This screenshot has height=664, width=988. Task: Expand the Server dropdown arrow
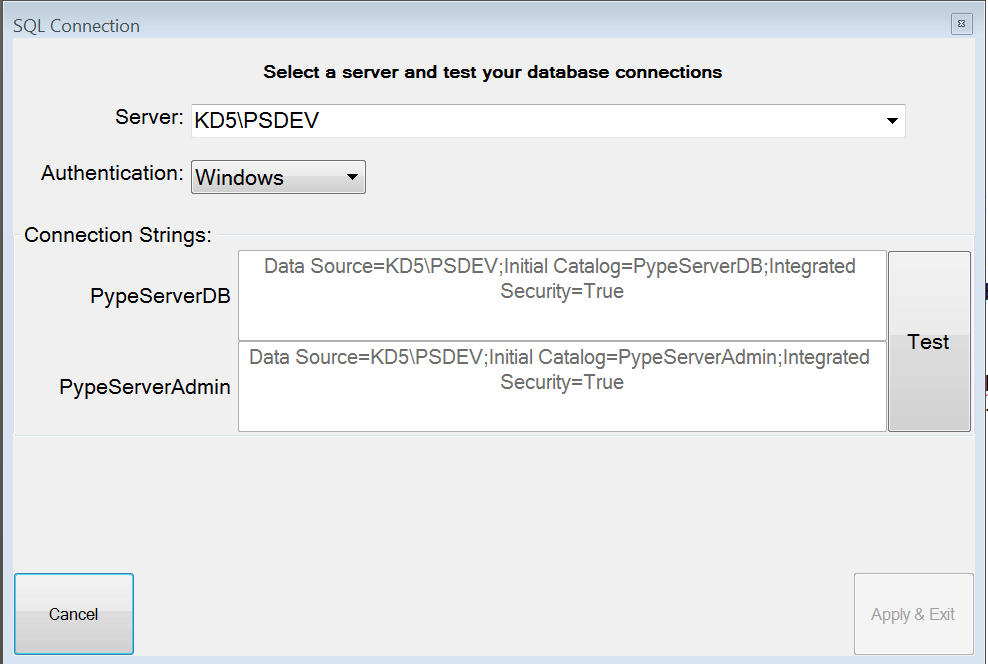pos(892,120)
